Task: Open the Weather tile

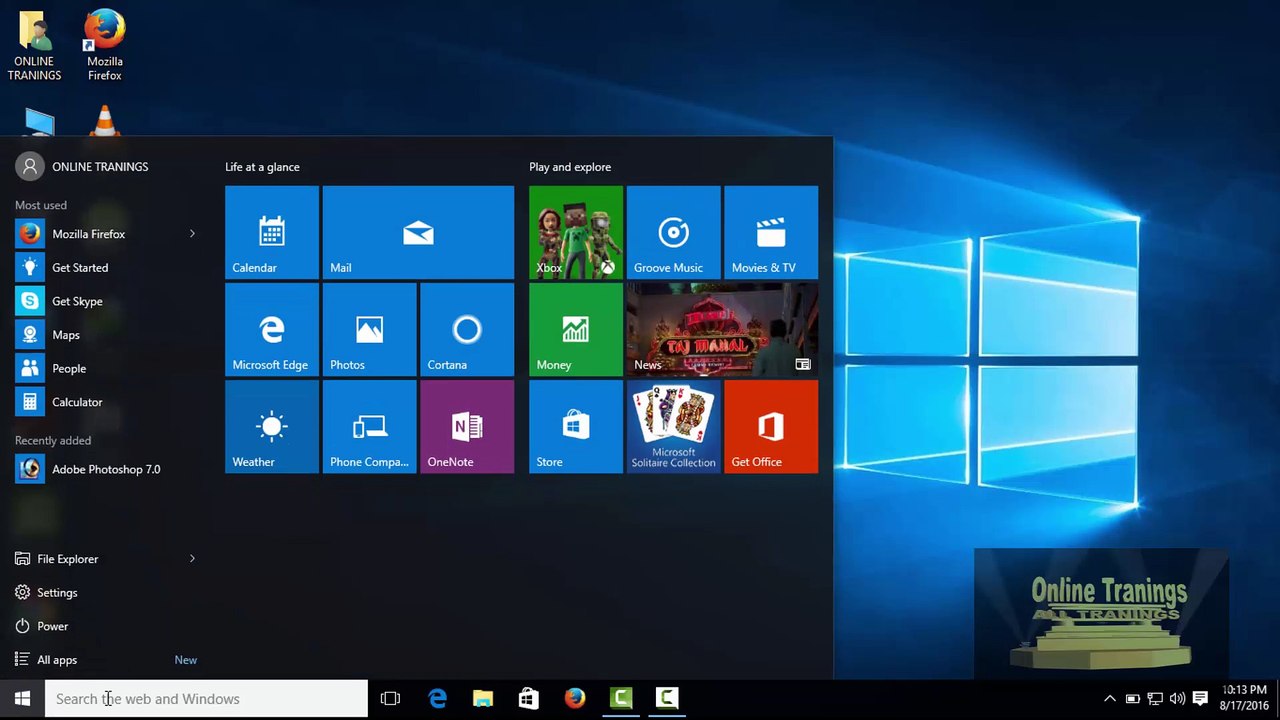Action: point(272,426)
